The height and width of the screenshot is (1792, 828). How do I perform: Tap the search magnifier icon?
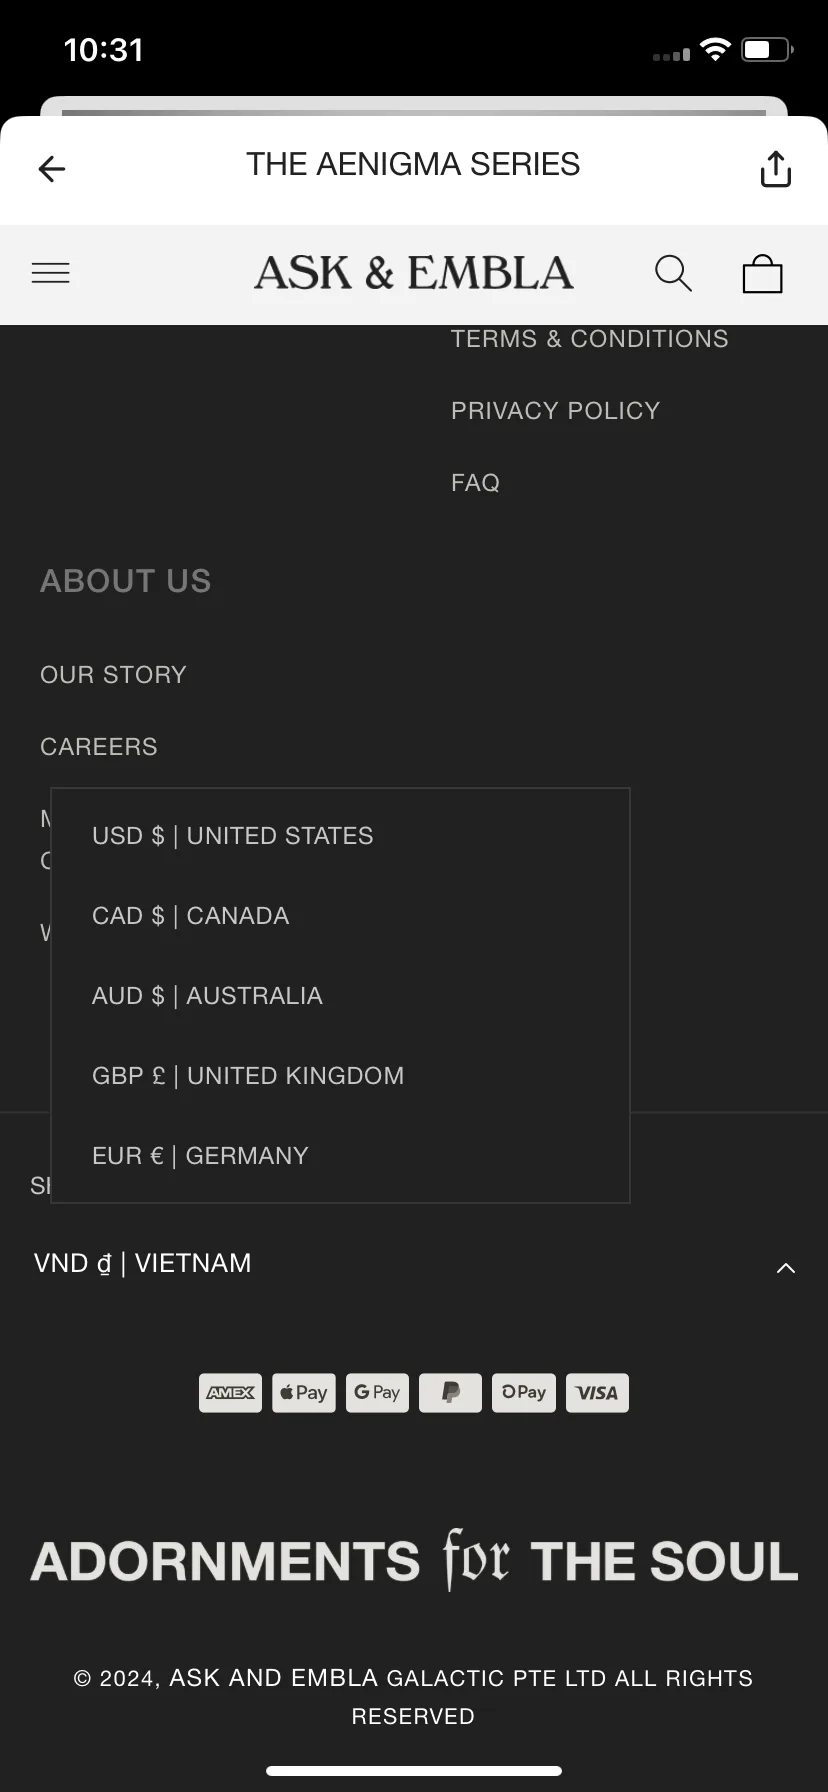(x=673, y=273)
